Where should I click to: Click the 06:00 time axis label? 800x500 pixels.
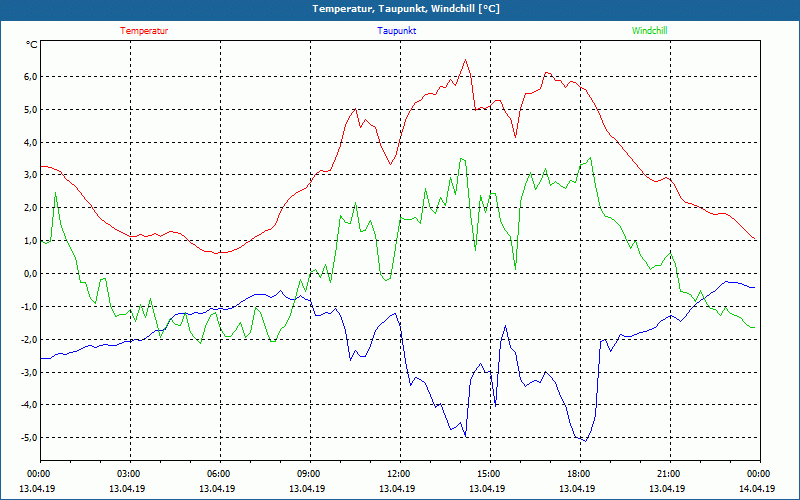[x=218, y=474]
